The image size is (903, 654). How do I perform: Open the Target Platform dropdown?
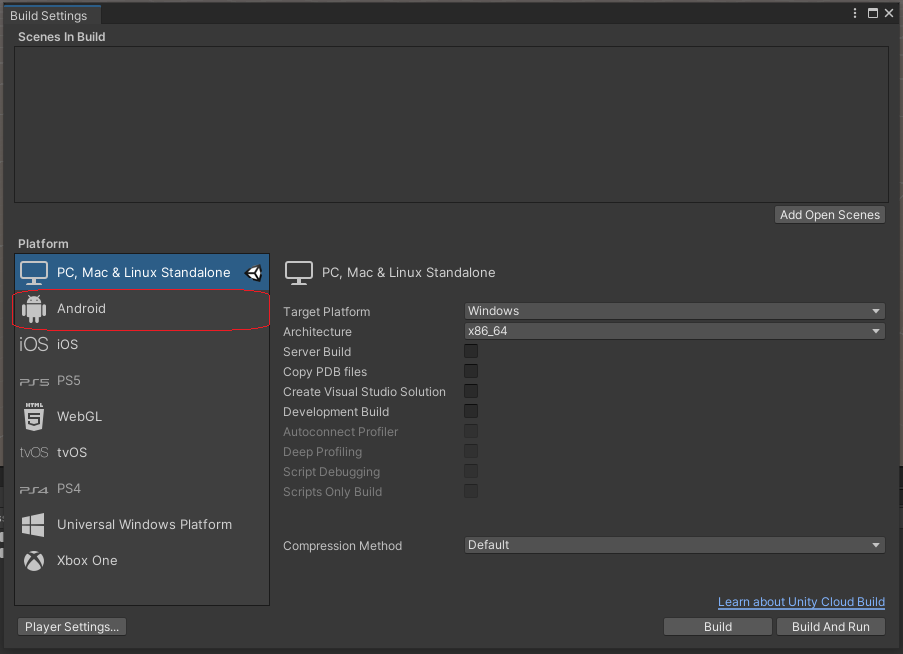point(674,311)
